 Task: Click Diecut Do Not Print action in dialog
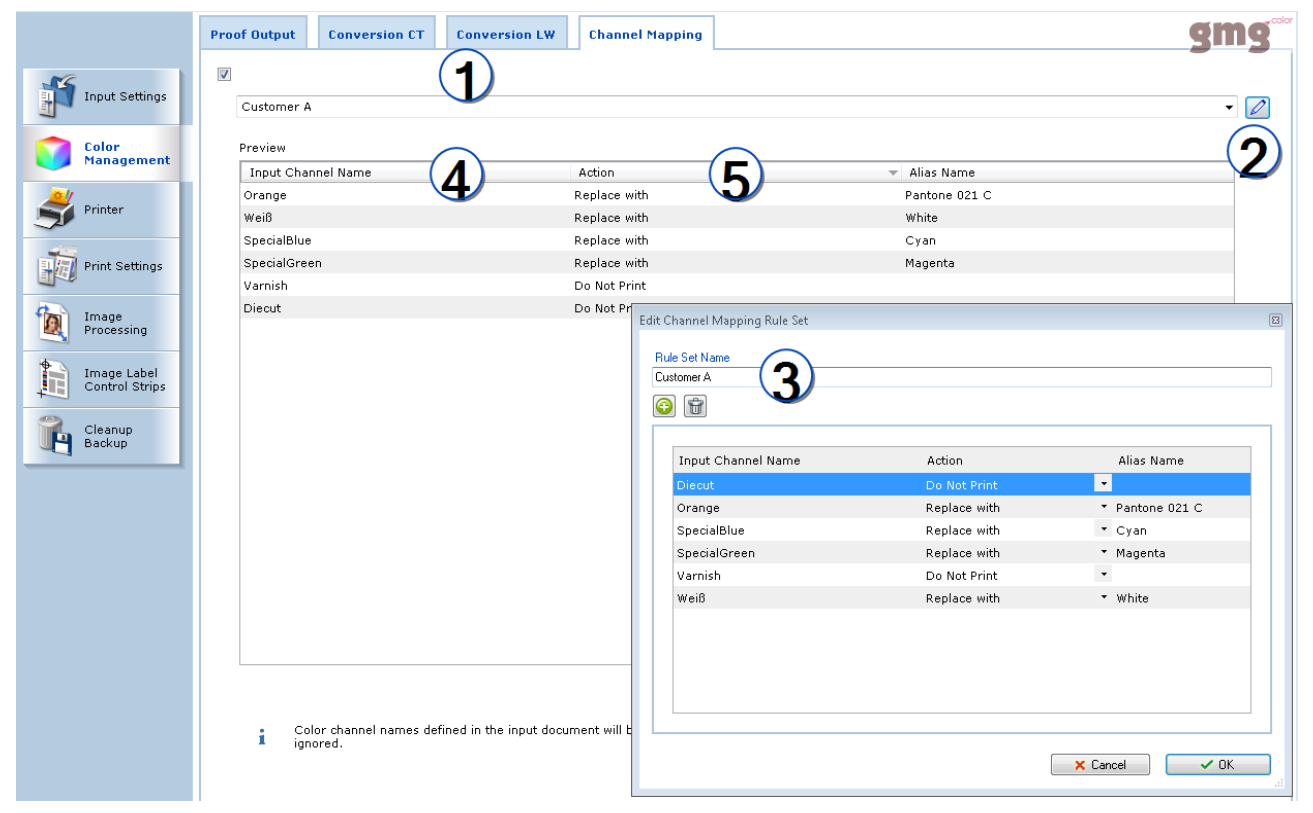click(x=961, y=484)
